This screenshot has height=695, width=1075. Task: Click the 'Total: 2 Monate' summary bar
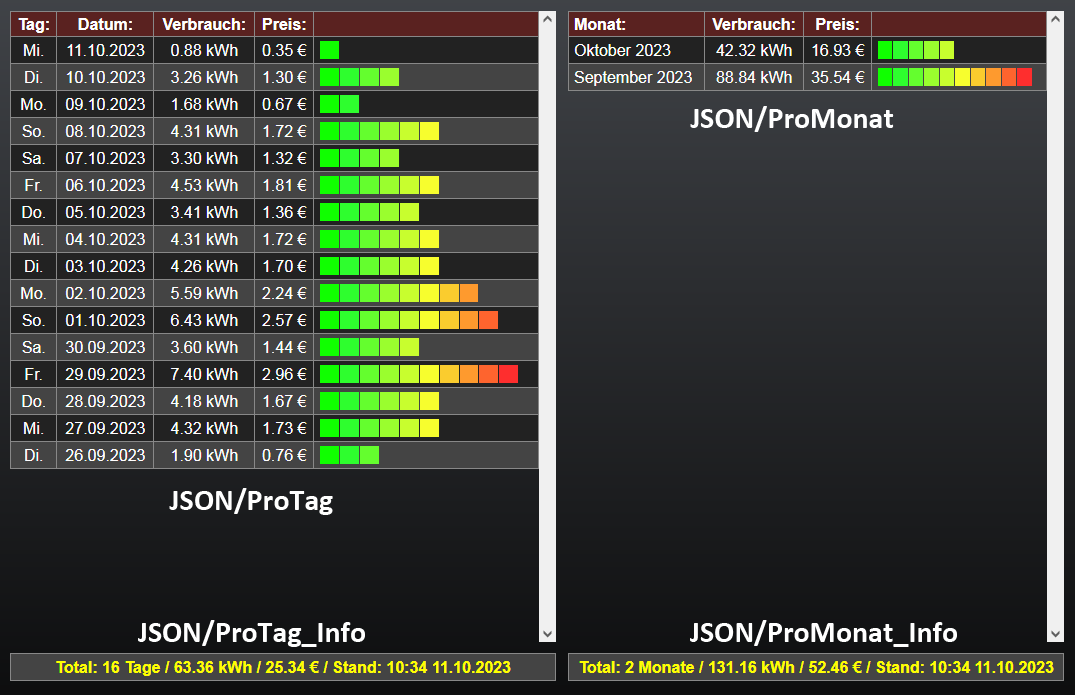click(816, 667)
